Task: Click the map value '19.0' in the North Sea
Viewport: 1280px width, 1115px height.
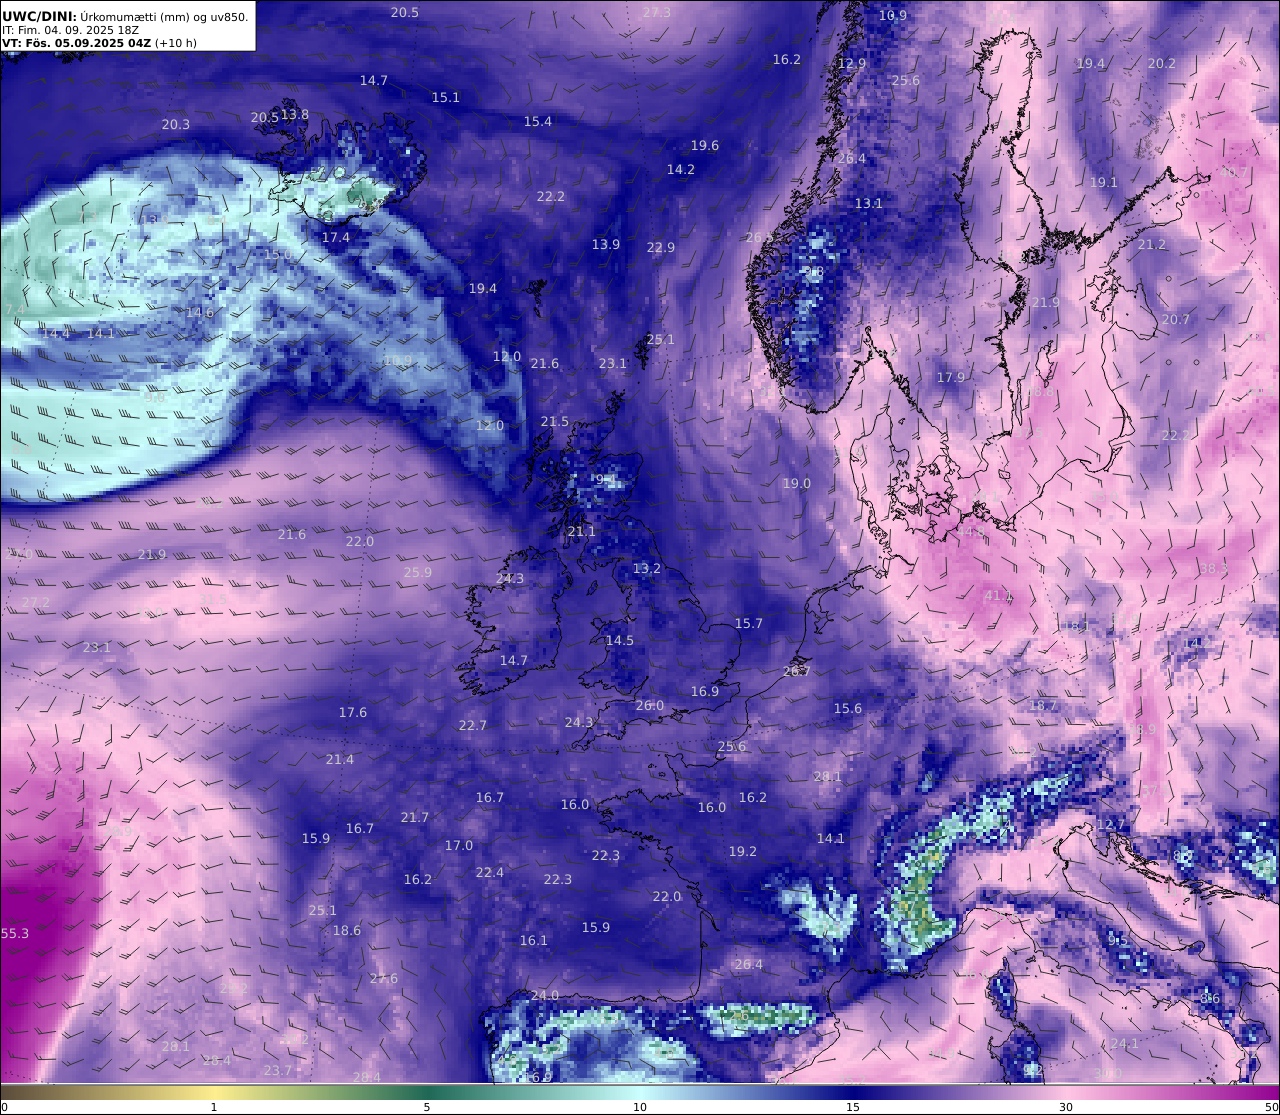Action: [x=797, y=484]
